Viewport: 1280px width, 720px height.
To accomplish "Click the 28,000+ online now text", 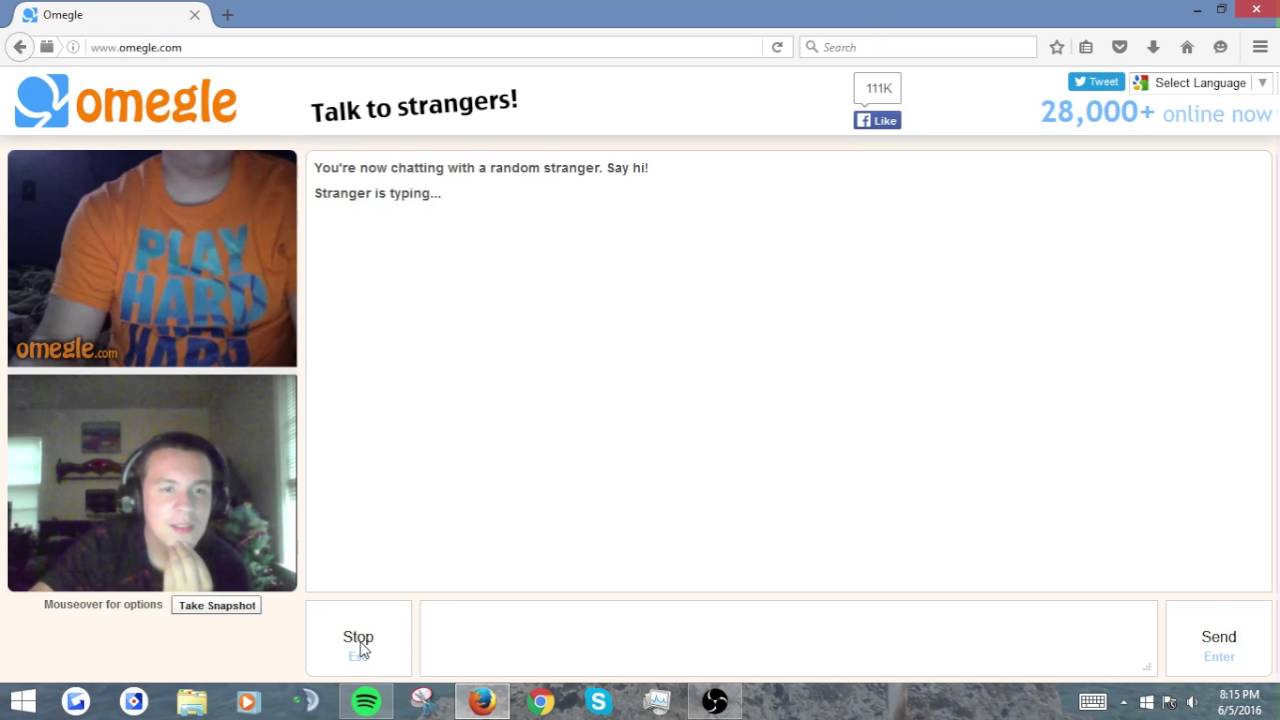I will click(1156, 112).
